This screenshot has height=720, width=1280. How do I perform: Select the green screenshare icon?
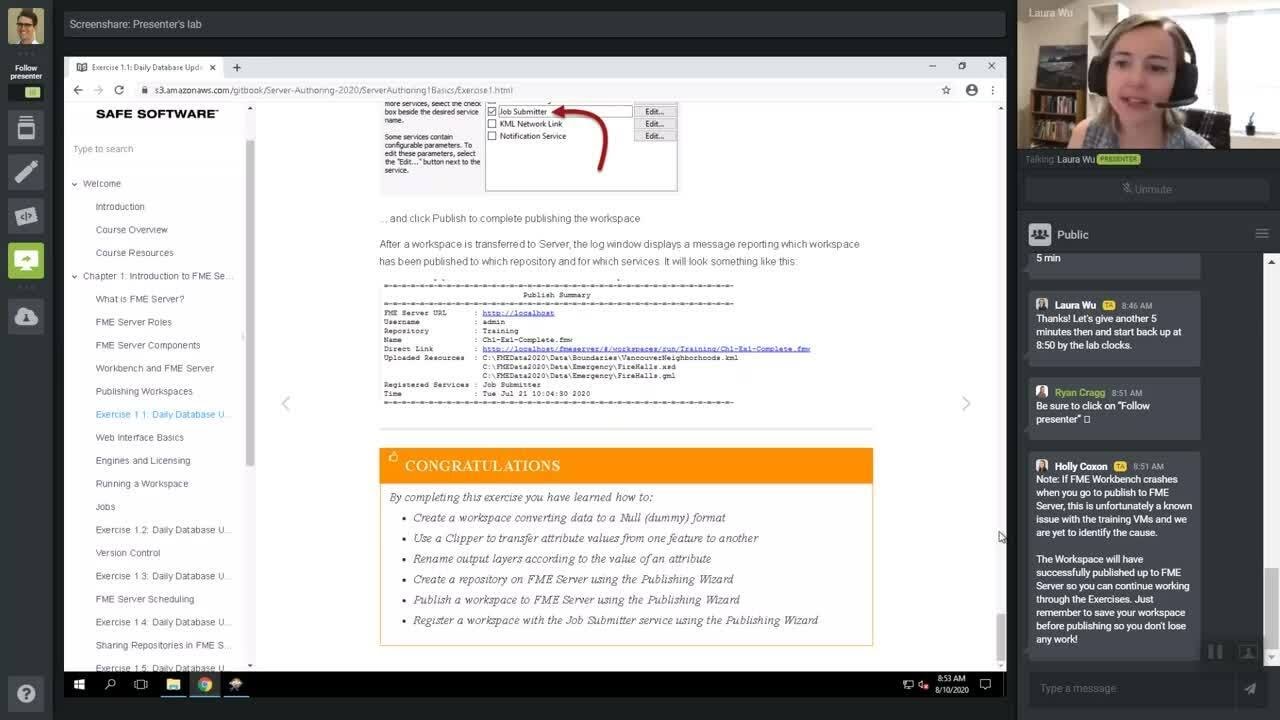click(26, 261)
